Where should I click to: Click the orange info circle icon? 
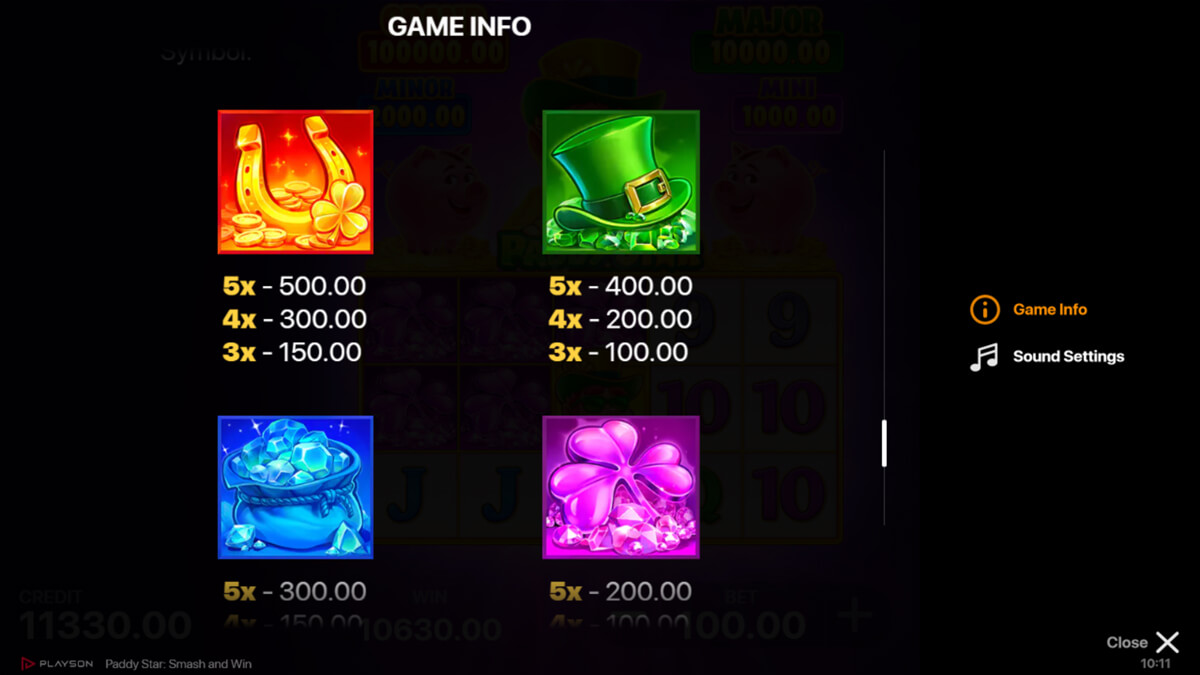(985, 309)
